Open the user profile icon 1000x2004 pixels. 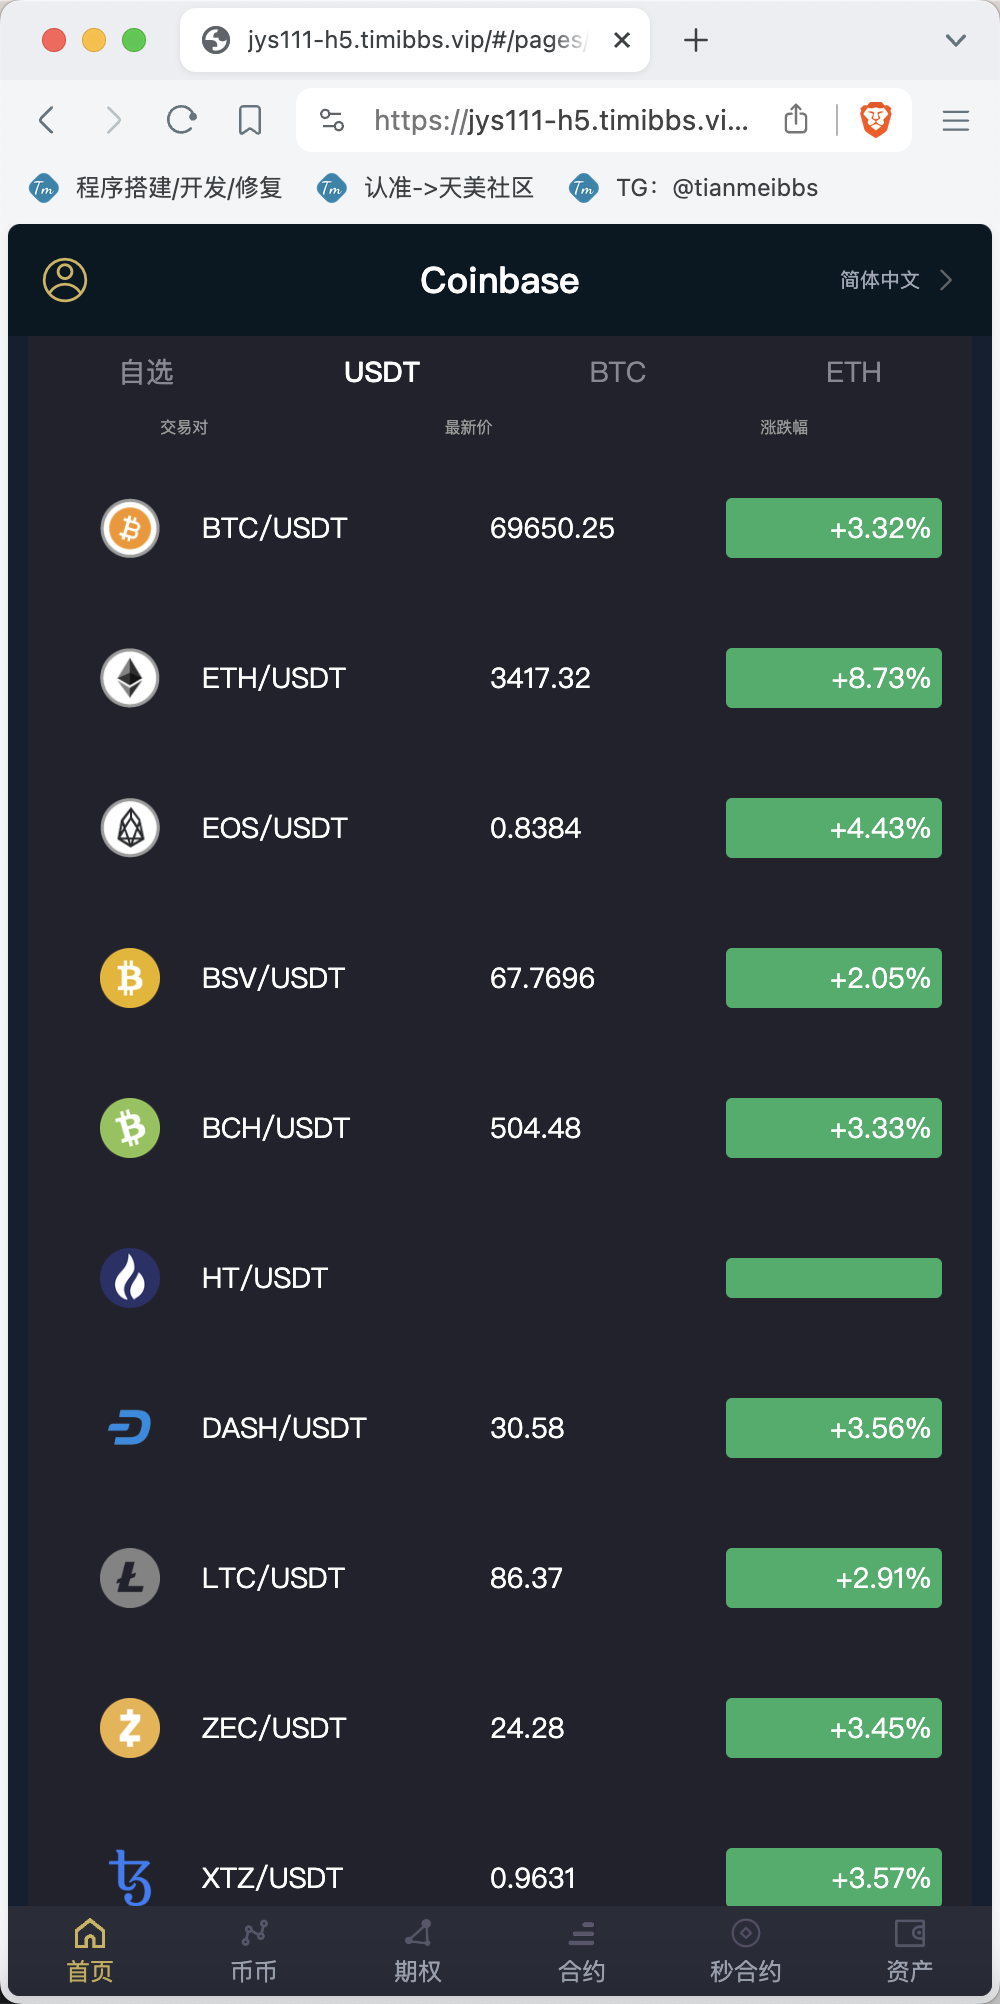(x=65, y=280)
